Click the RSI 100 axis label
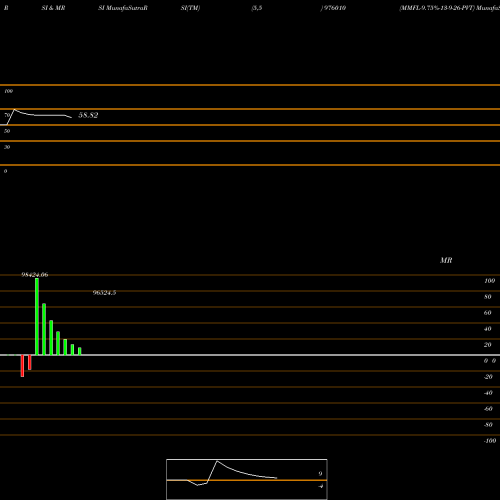 point(9,91)
